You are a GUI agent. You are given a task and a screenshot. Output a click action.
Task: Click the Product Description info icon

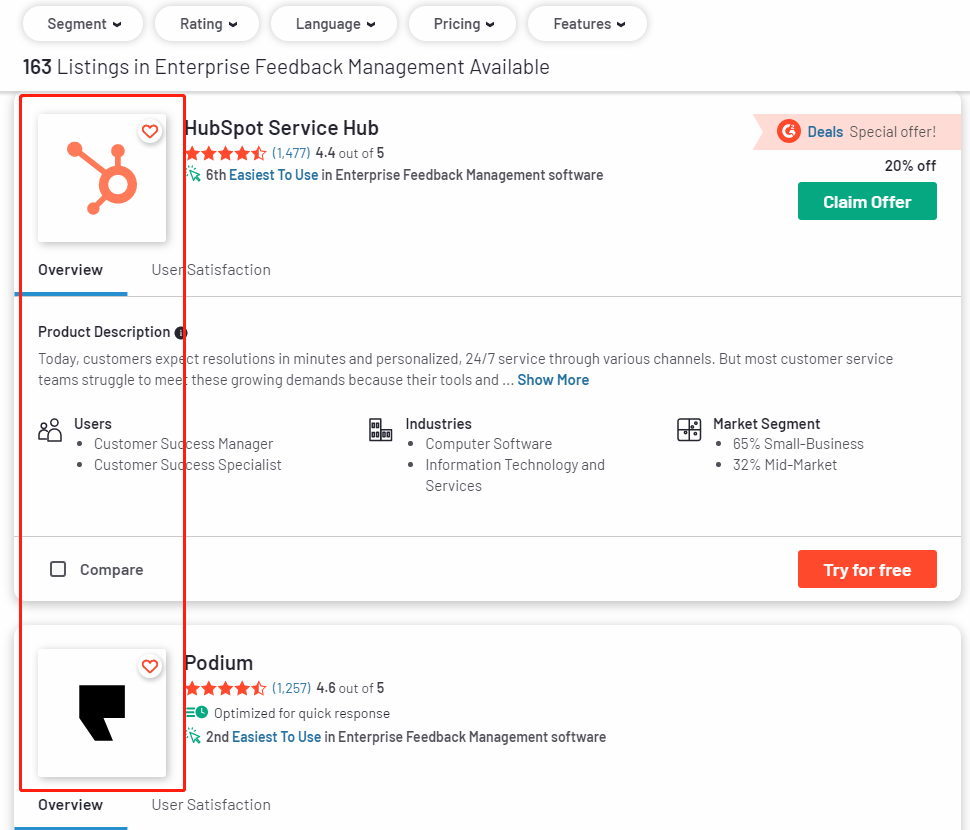(181, 333)
